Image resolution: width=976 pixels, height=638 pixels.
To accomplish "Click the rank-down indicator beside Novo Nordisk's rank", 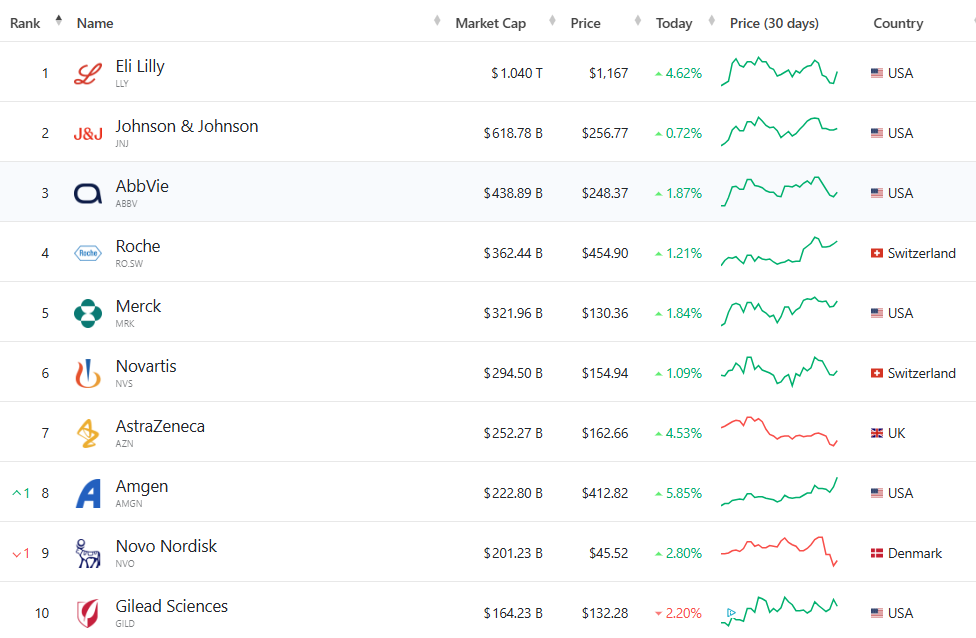I will tap(21, 553).
